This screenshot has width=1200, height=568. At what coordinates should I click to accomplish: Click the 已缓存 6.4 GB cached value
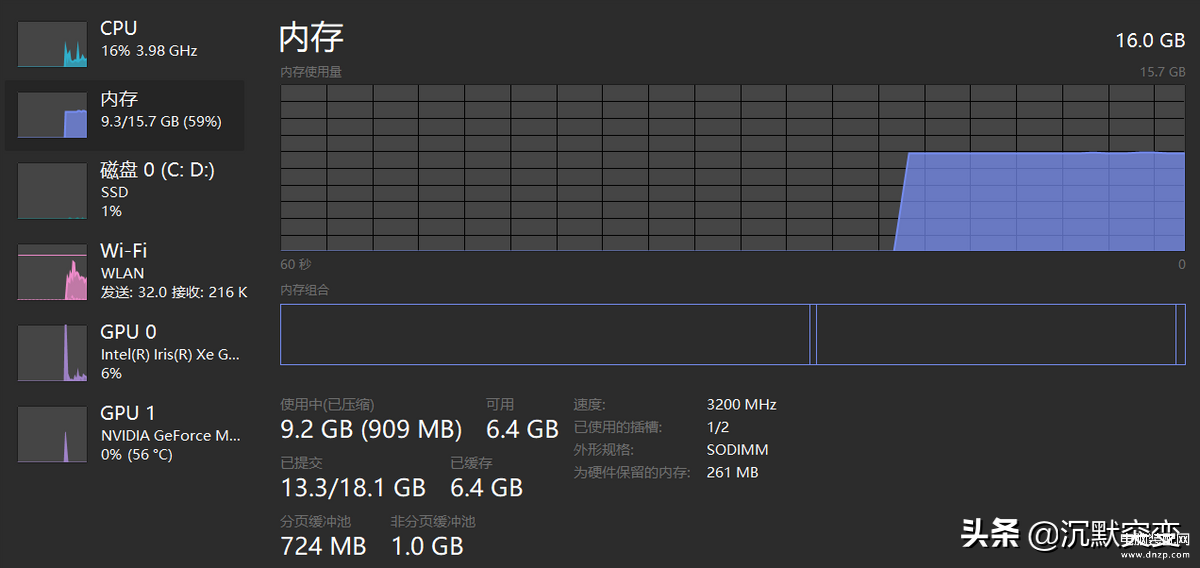pos(487,488)
